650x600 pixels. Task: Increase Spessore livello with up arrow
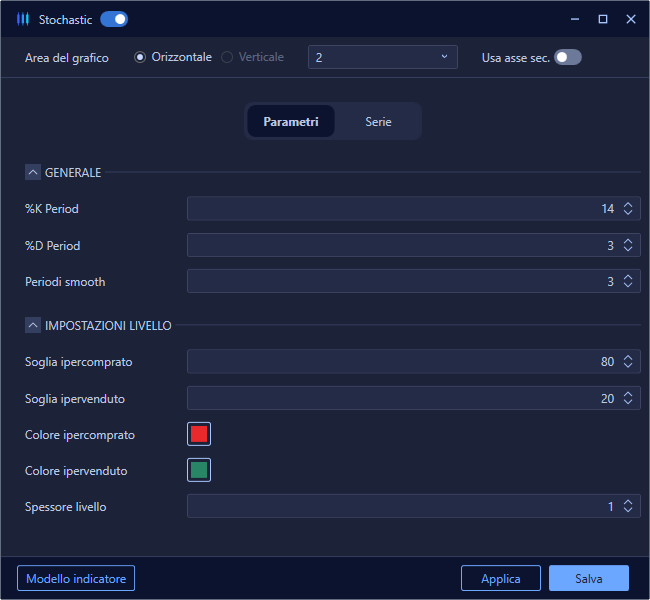(x=628, y=502)
